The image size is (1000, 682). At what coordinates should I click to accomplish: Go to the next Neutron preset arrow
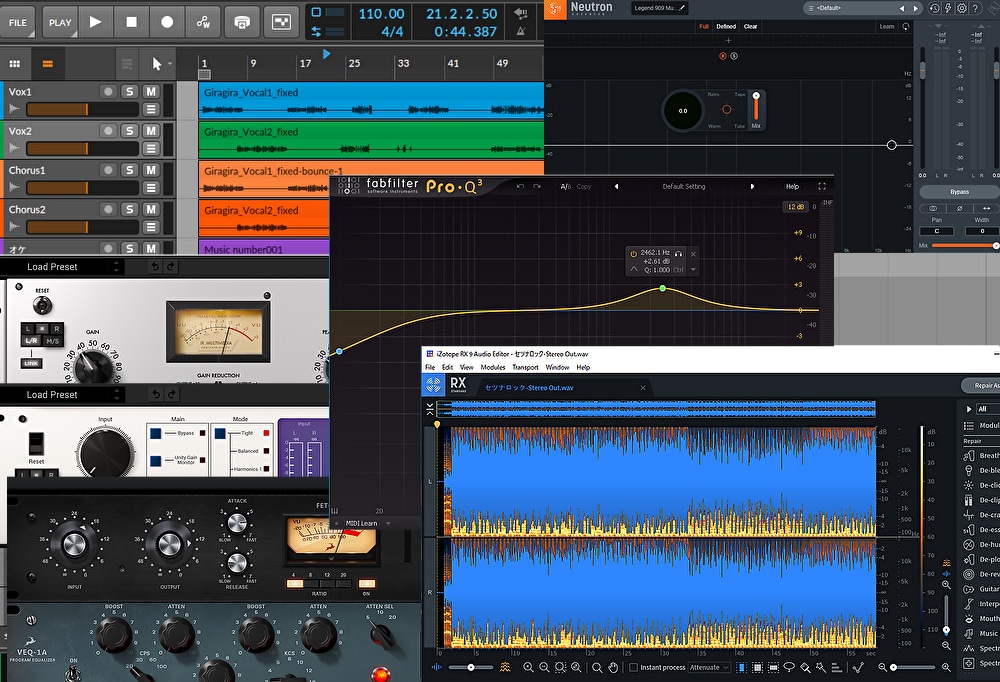click(x=916, y=8)
